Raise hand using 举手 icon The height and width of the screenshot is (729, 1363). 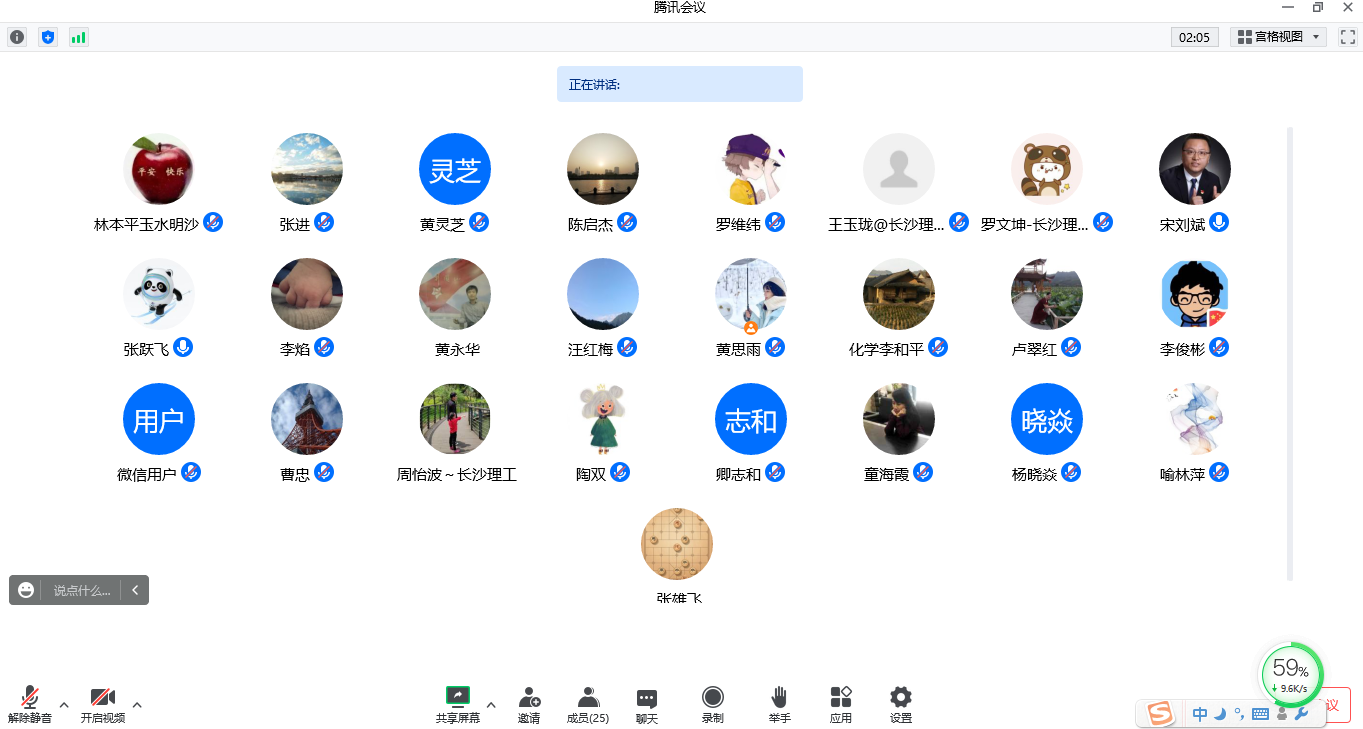pyautogui.click(x=779, y=704)
